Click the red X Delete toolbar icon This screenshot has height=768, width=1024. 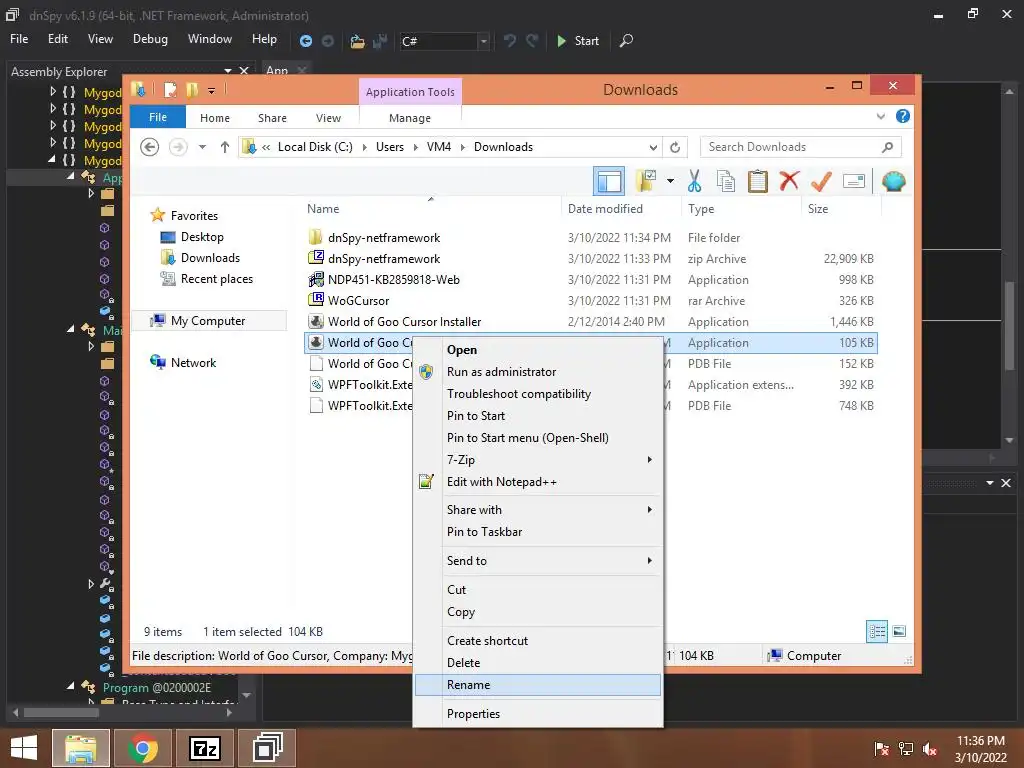point(789,180)
